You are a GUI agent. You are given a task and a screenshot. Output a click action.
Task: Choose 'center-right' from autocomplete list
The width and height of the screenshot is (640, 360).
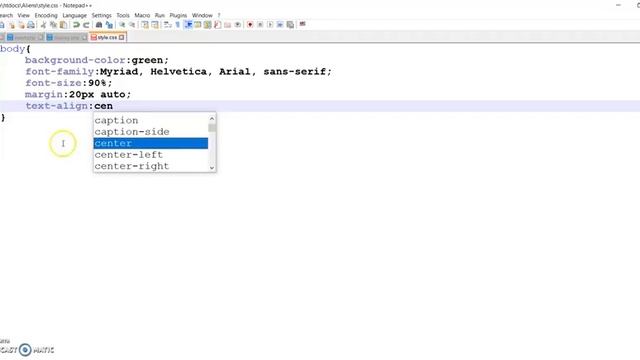(151, 166)
